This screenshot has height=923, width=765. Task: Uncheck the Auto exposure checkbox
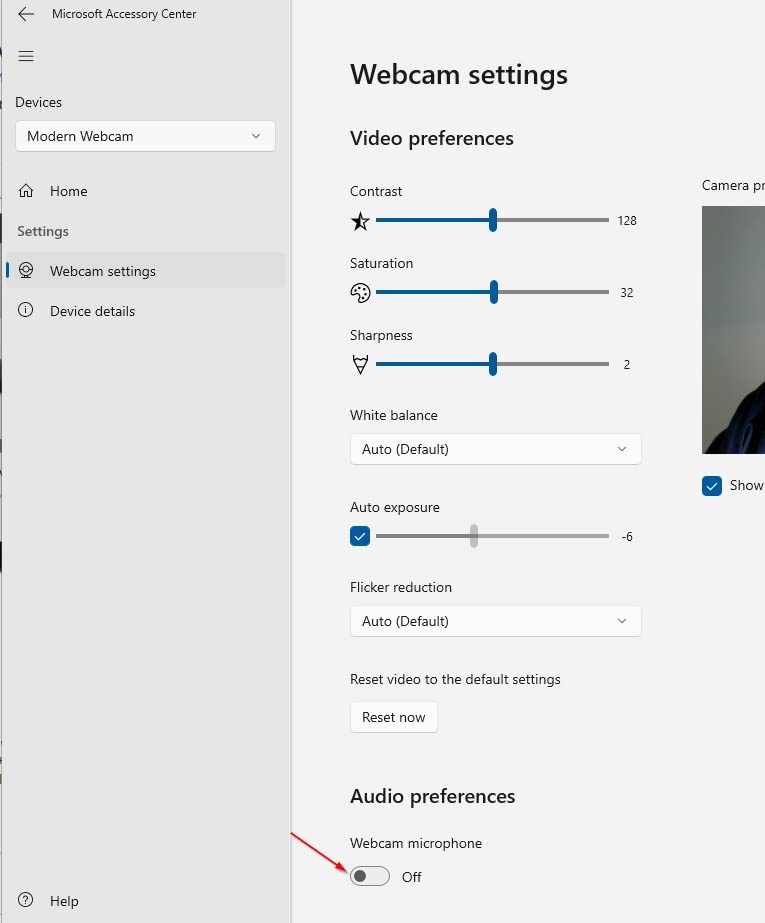(x=360, y=536)
